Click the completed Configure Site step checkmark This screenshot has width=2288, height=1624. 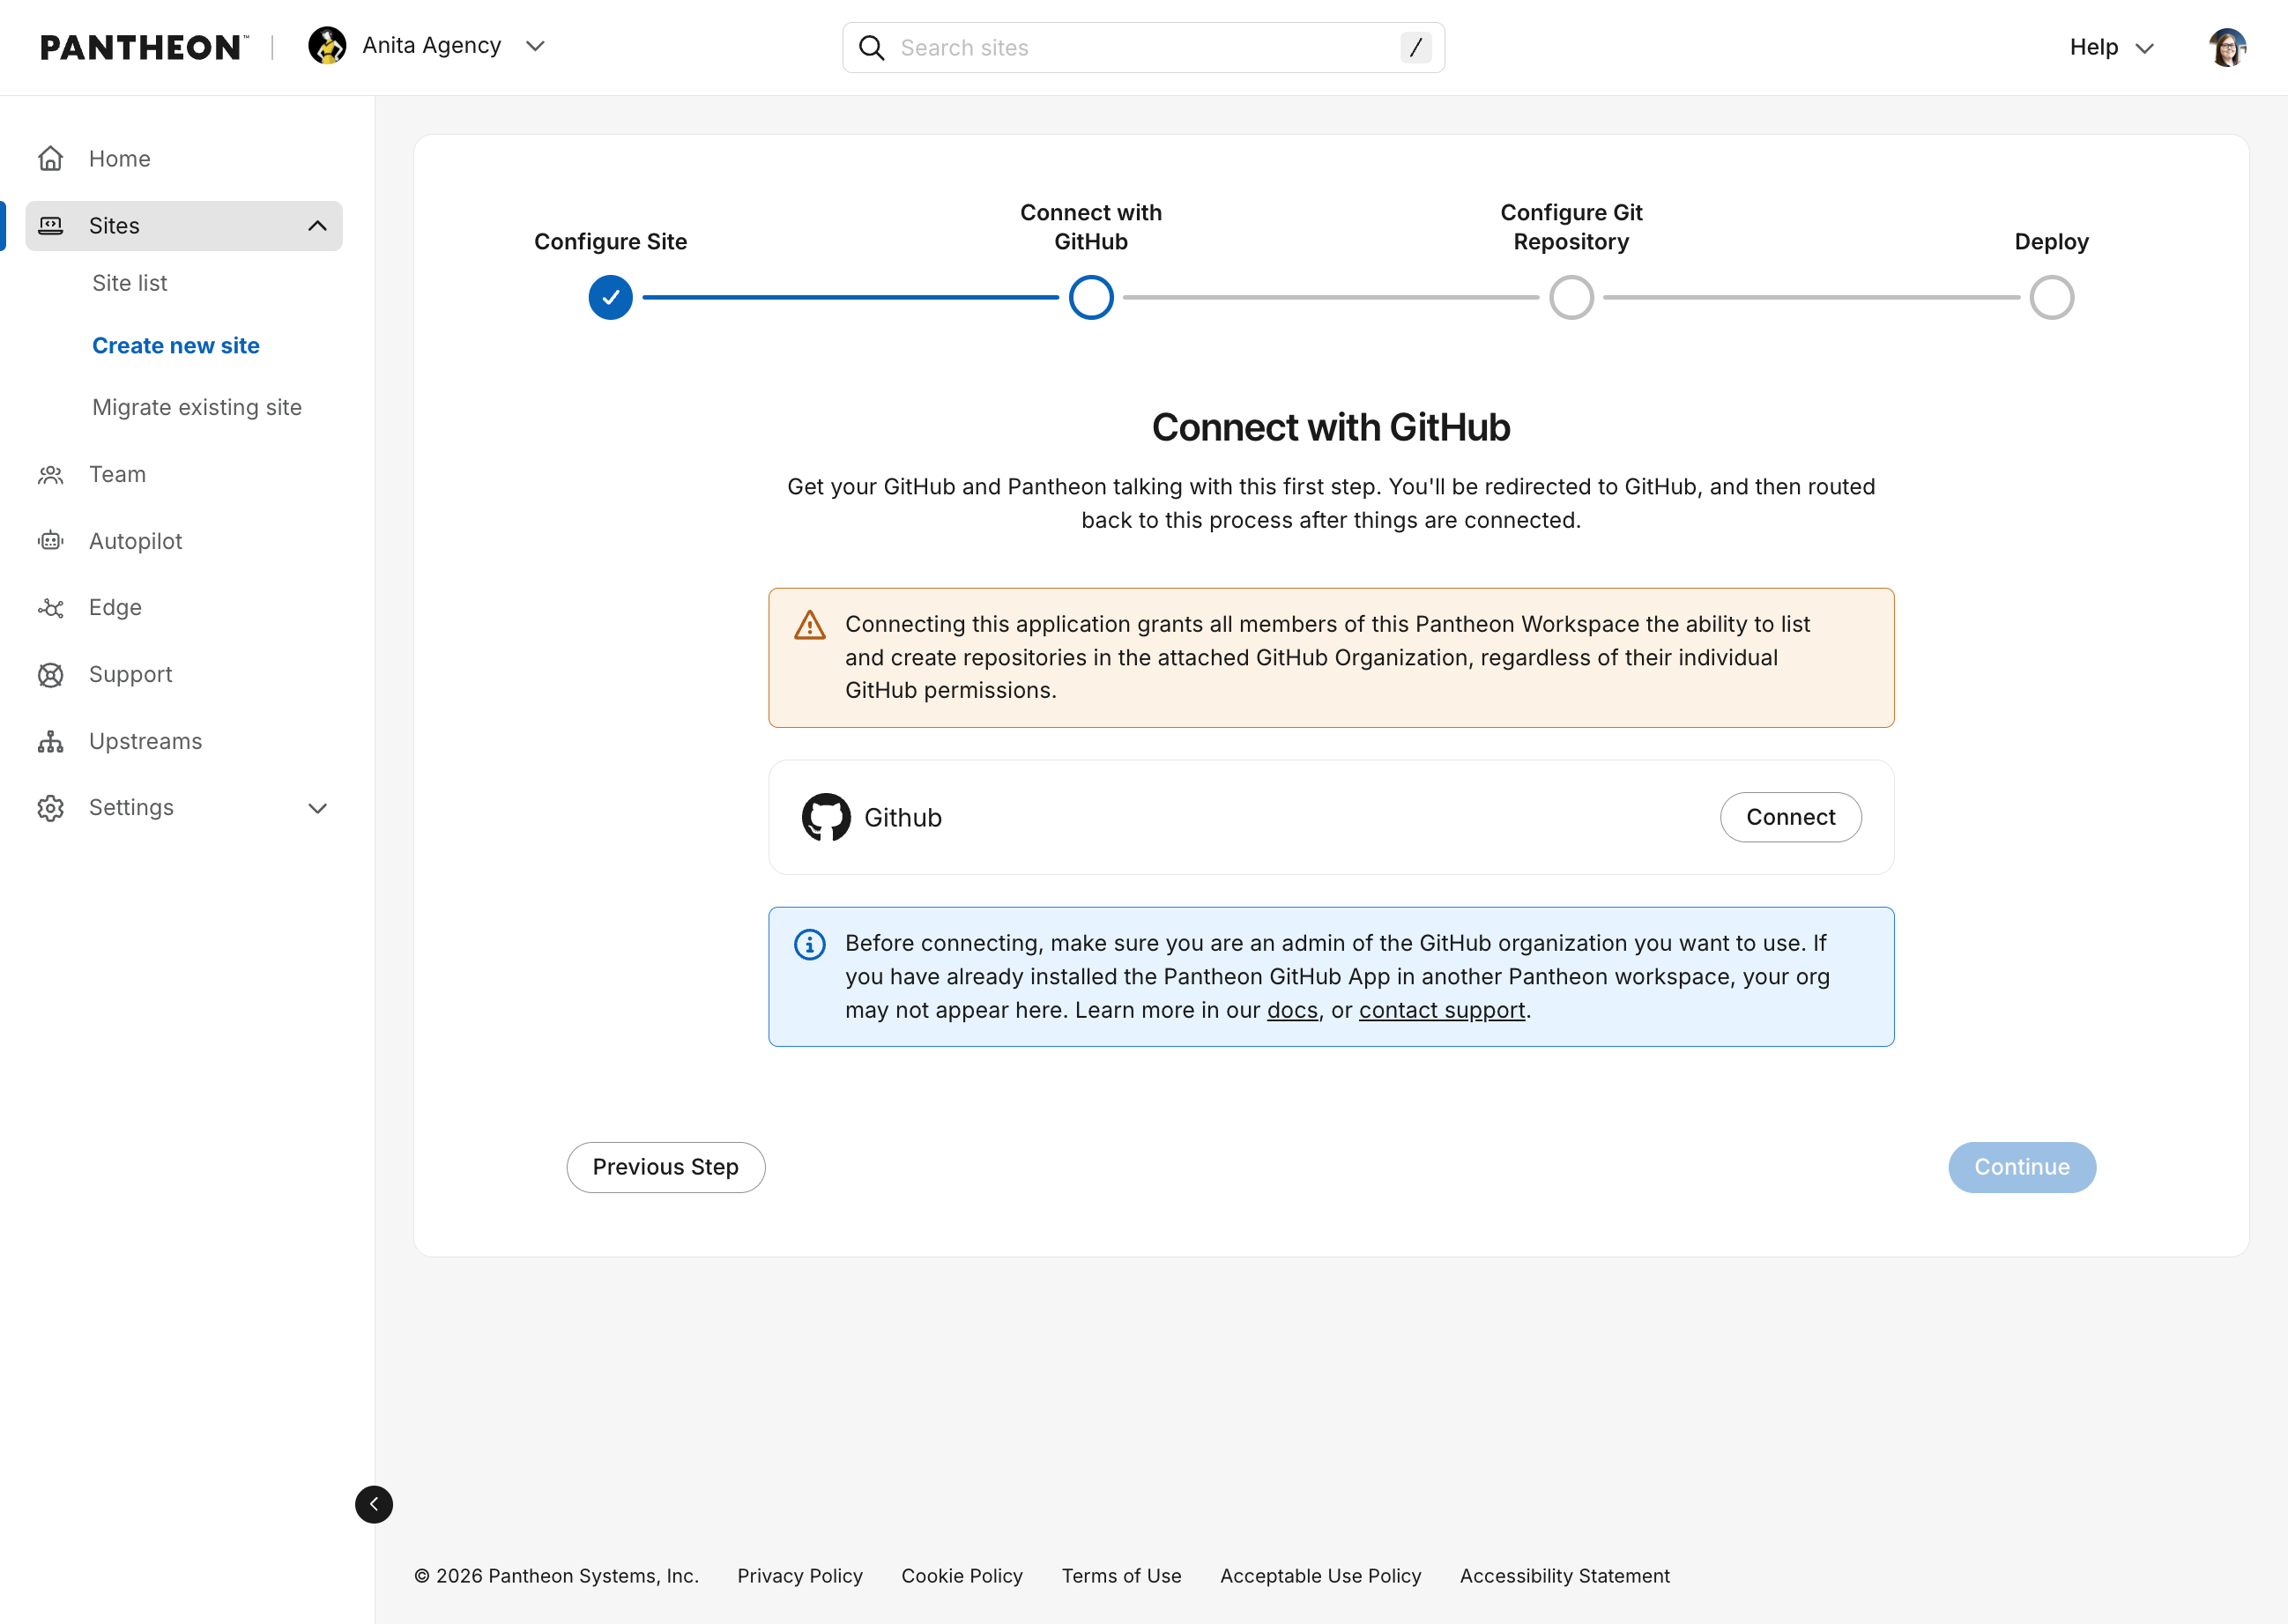click(611, 297)
